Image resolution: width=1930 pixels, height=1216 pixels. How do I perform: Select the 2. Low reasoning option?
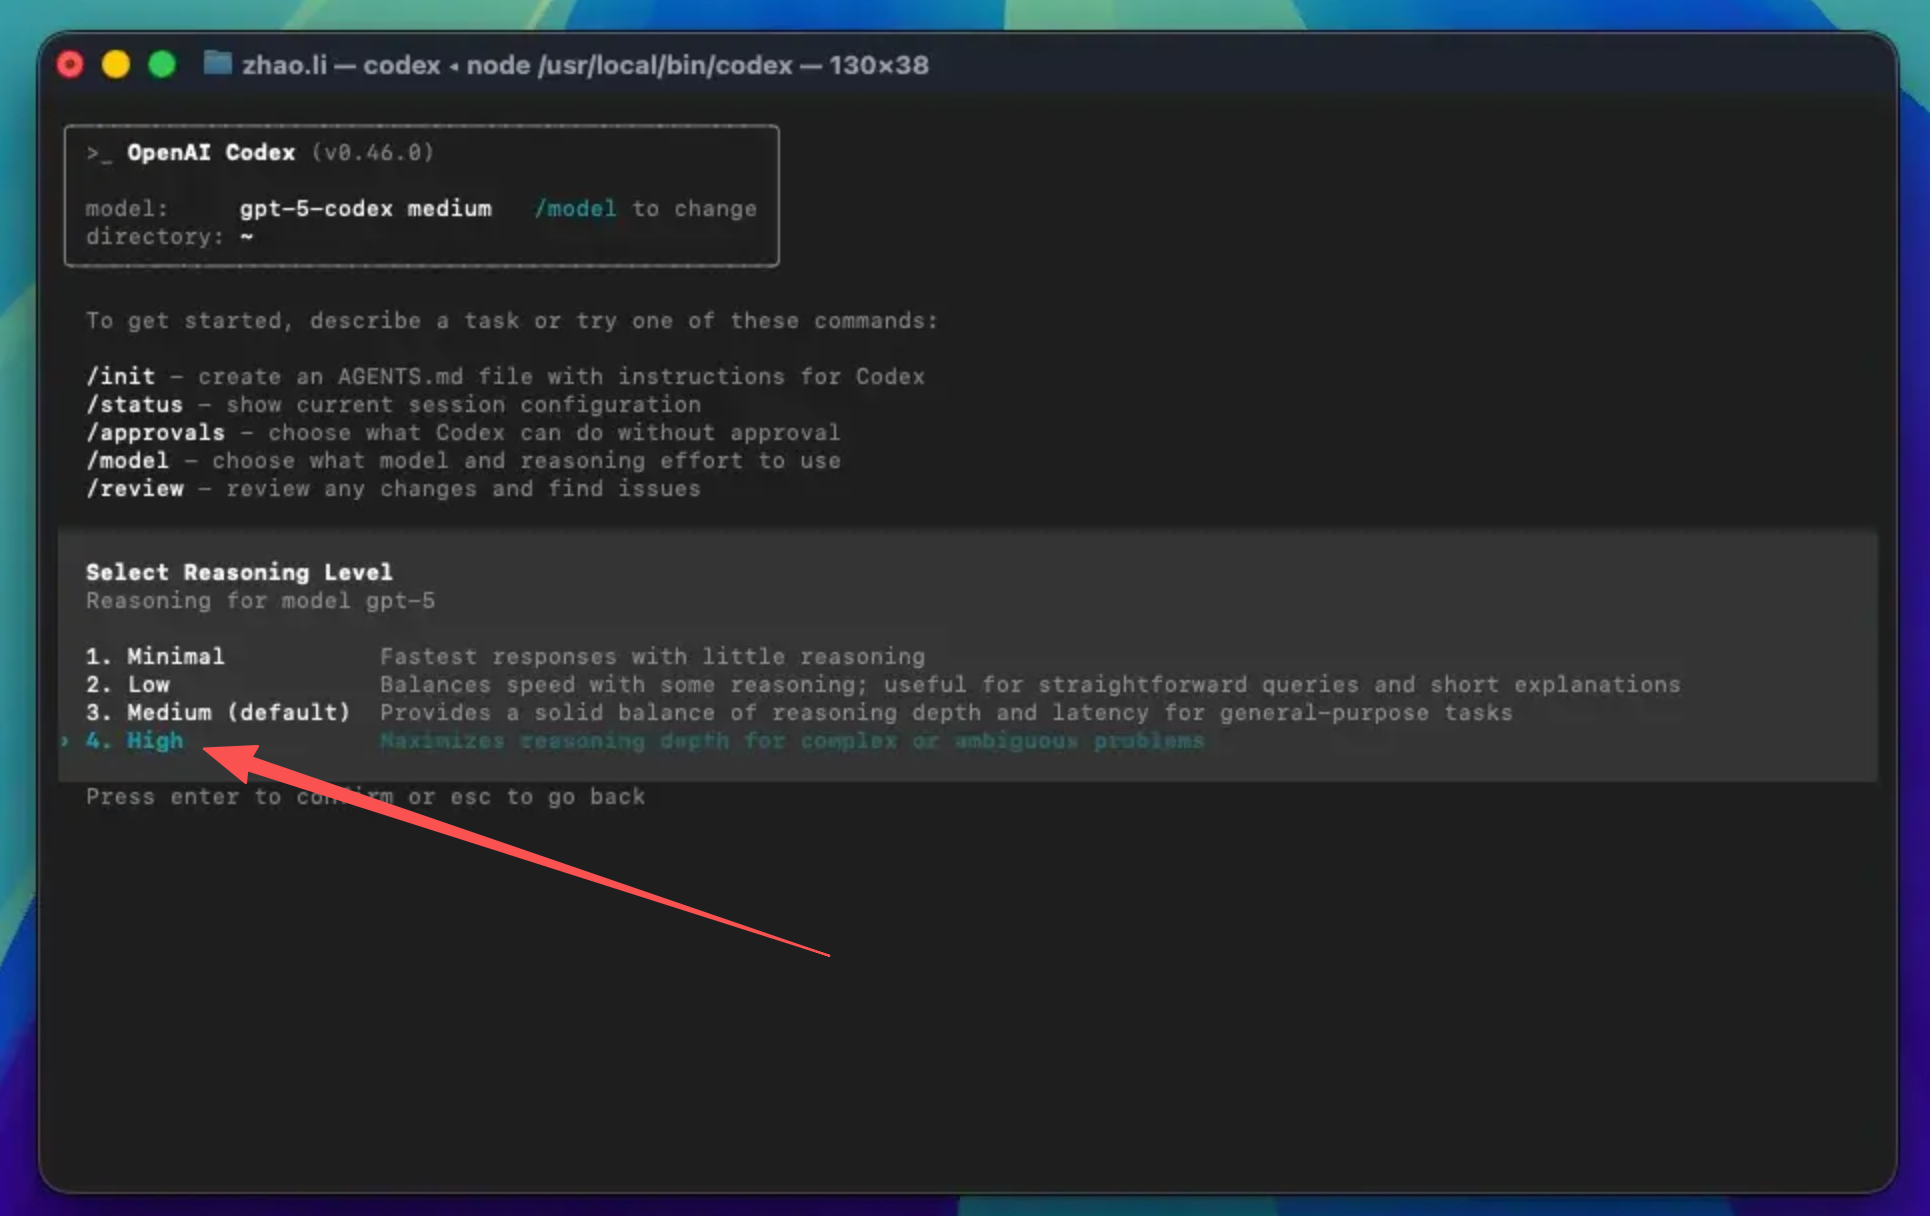[x=128, y=684]
